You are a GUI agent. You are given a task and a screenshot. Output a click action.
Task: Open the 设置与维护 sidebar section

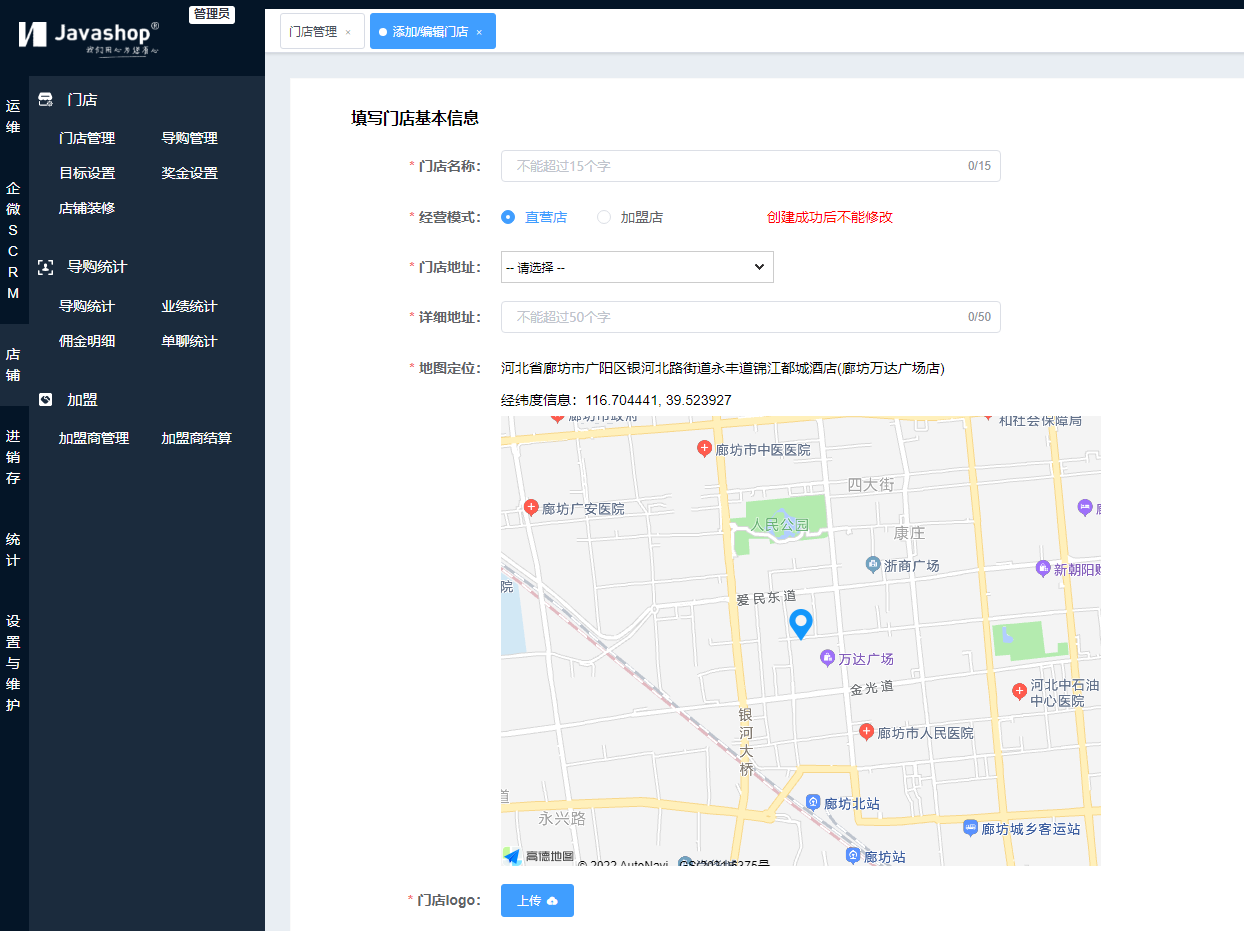point(13,662)
